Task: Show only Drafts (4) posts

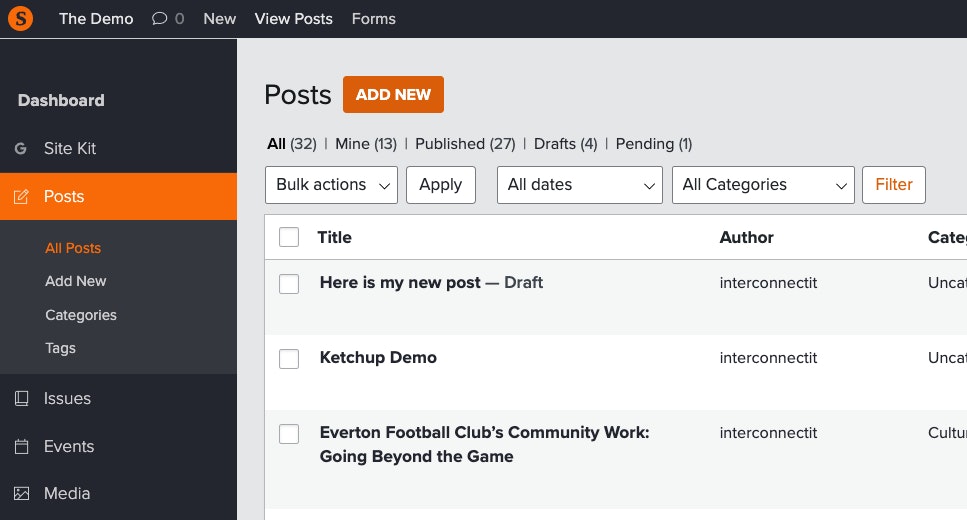Action: tap(565, 144)
